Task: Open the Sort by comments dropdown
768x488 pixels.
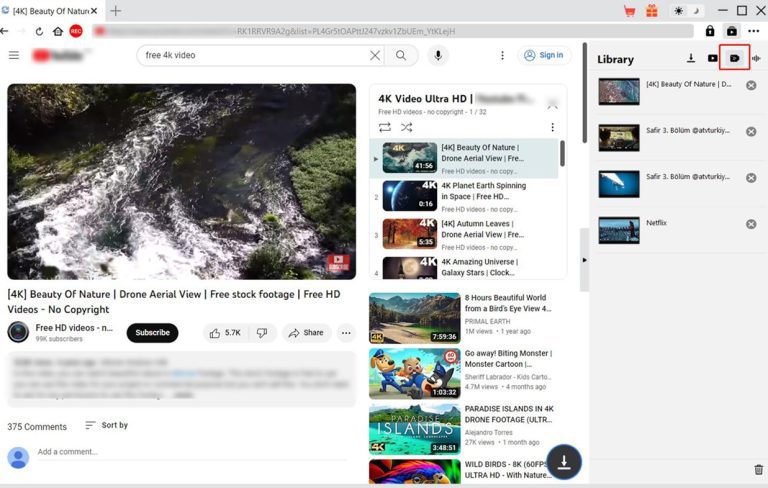Action: tap(106, 425)
